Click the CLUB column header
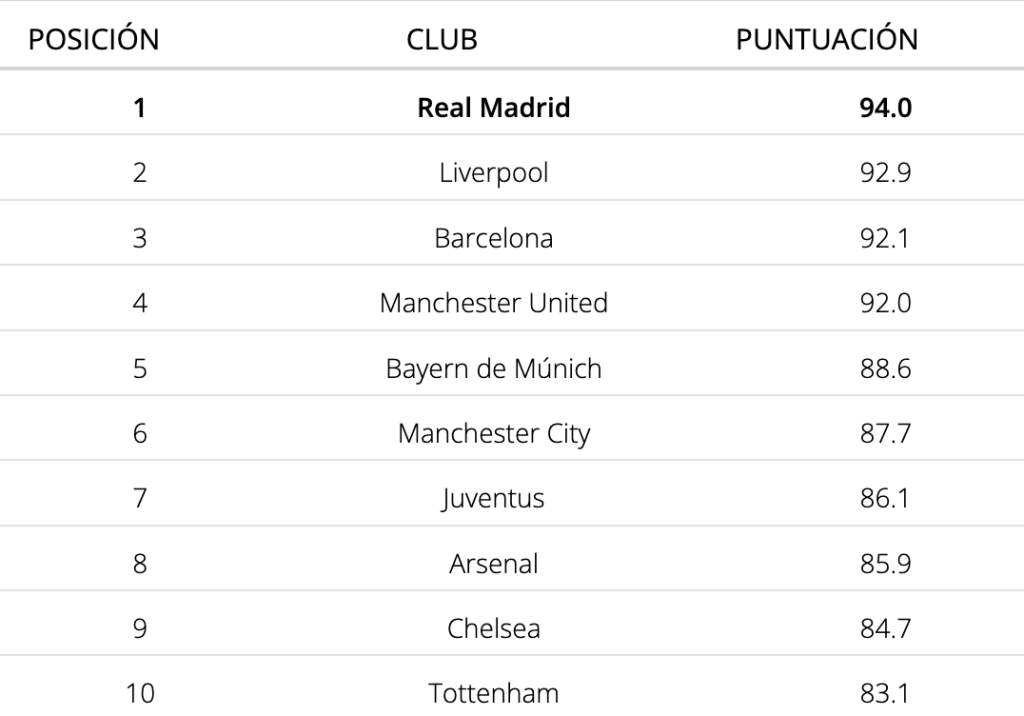Image resolution: width=1024 pixels, height=716 pixels. (442, 40)
